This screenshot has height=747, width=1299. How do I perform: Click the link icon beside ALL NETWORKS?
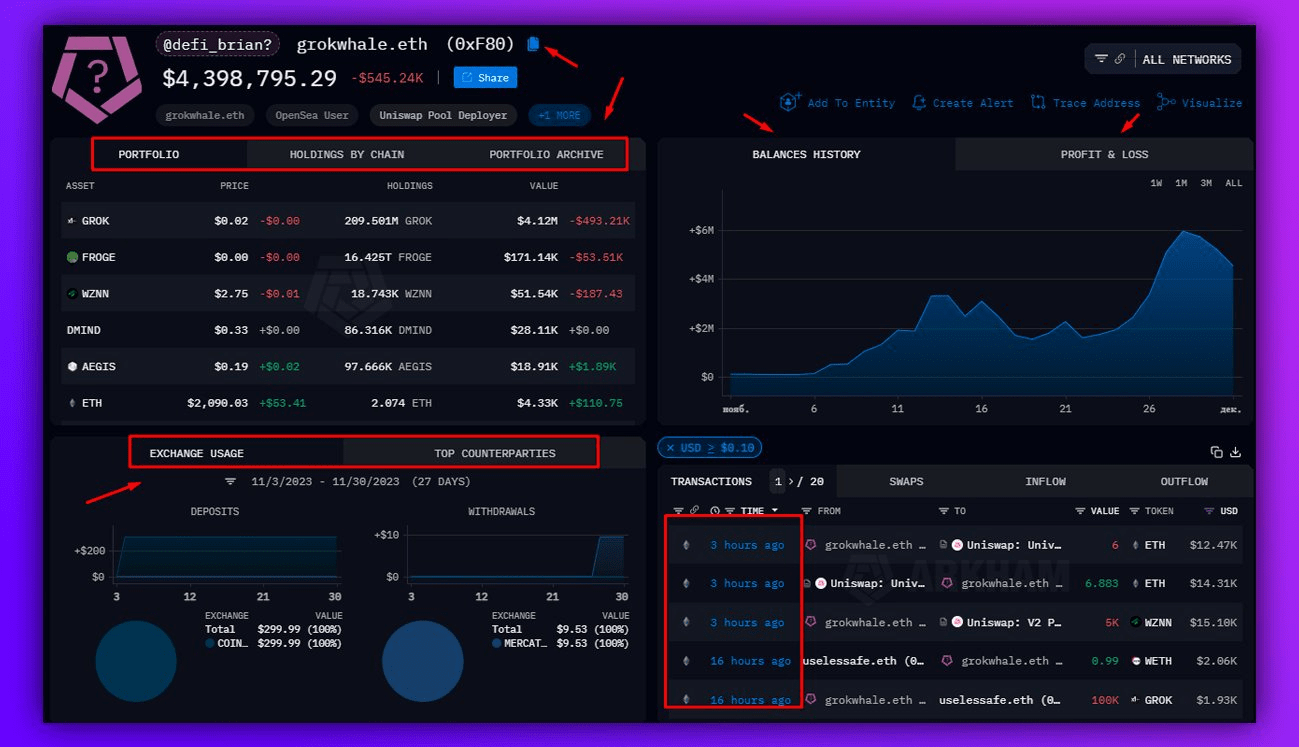(1120, 59)
